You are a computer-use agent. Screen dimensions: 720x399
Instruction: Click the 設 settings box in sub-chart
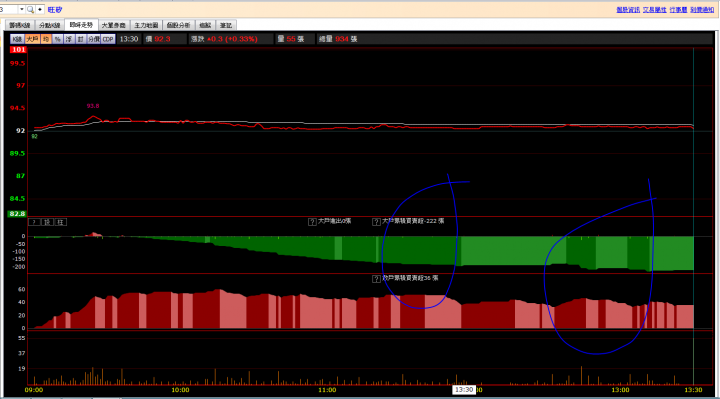coord(47,222)
